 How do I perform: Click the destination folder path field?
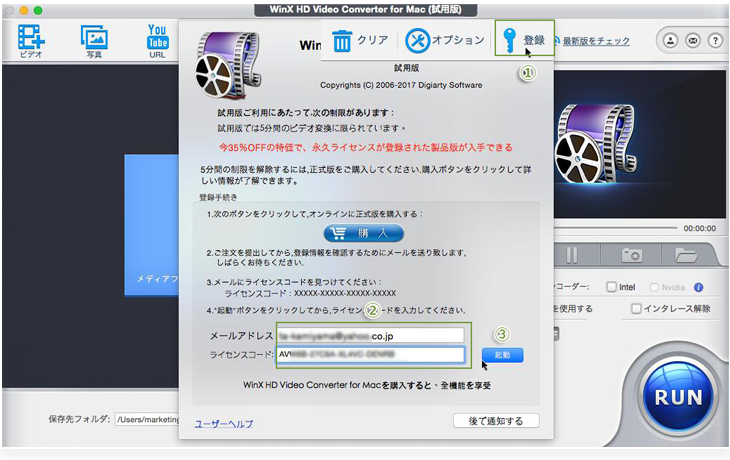pos(147,419)
